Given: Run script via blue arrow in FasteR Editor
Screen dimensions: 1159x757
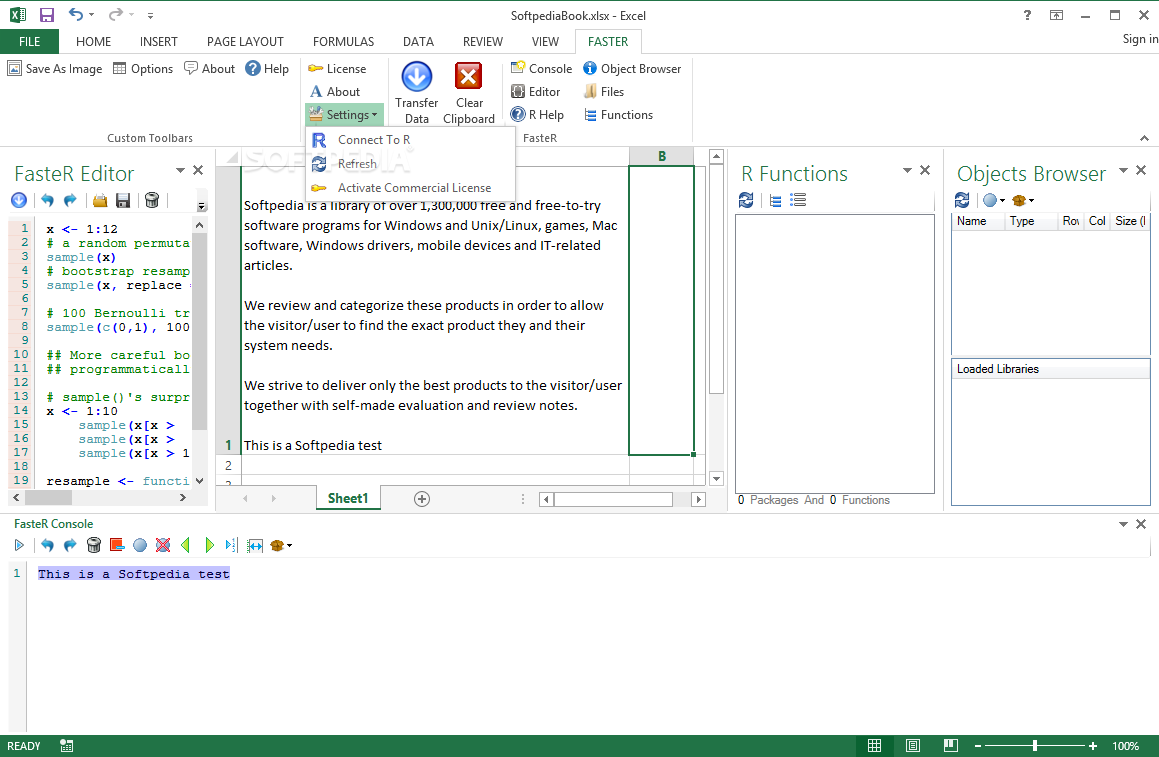Looking at the screenshot, I should (x=19, y=200).
